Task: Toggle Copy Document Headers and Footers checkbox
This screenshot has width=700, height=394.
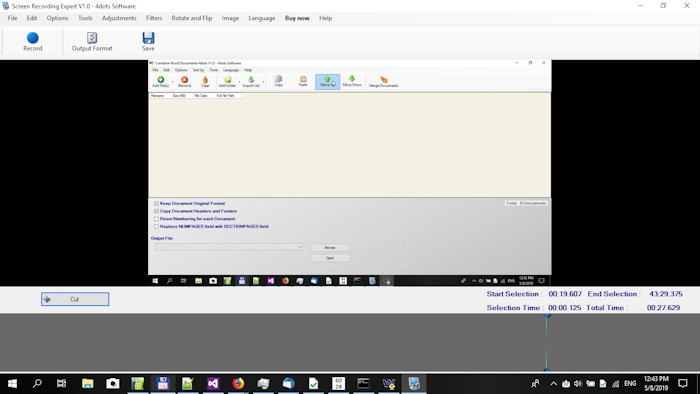Action: [156, 211]
